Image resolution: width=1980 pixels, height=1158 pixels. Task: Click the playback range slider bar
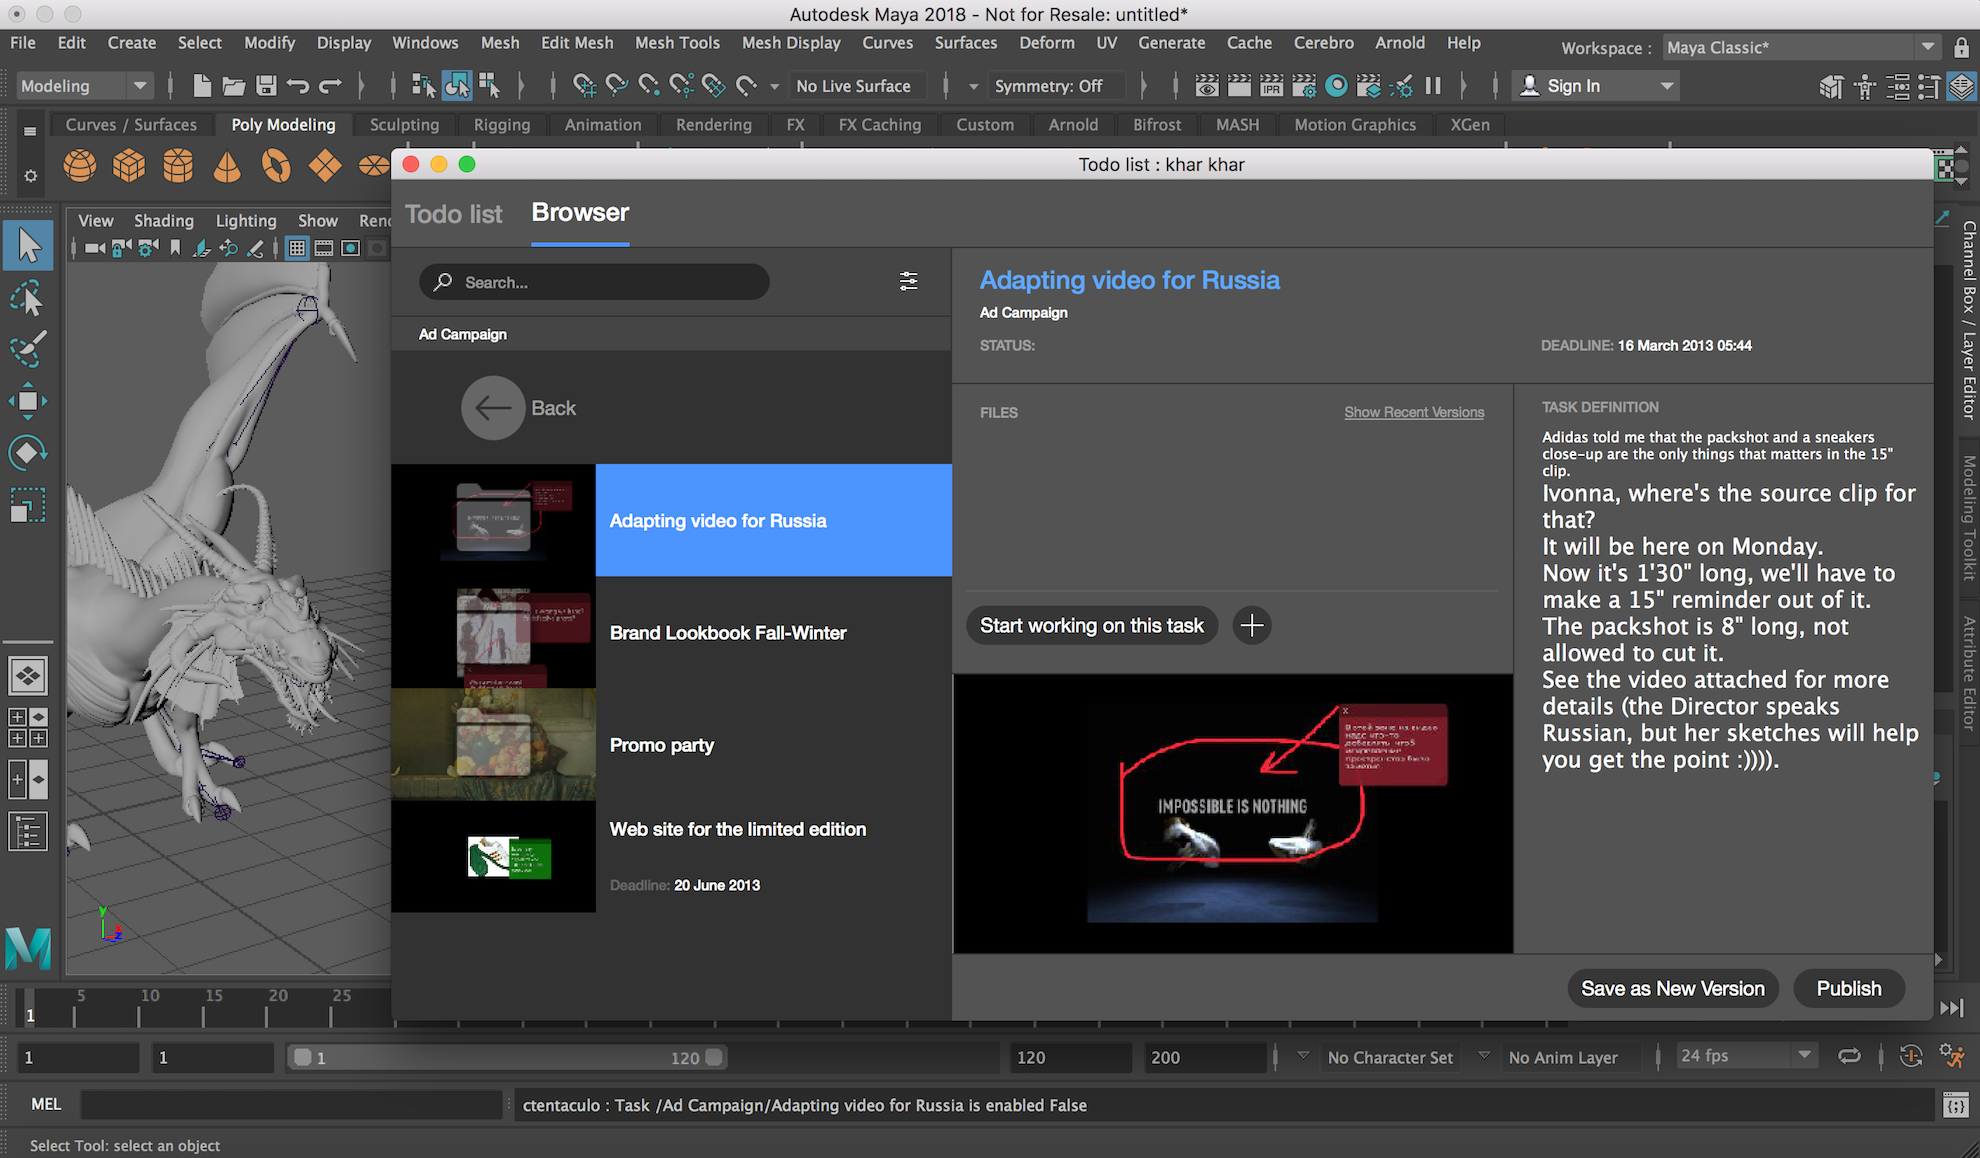tap(506, 1057)
